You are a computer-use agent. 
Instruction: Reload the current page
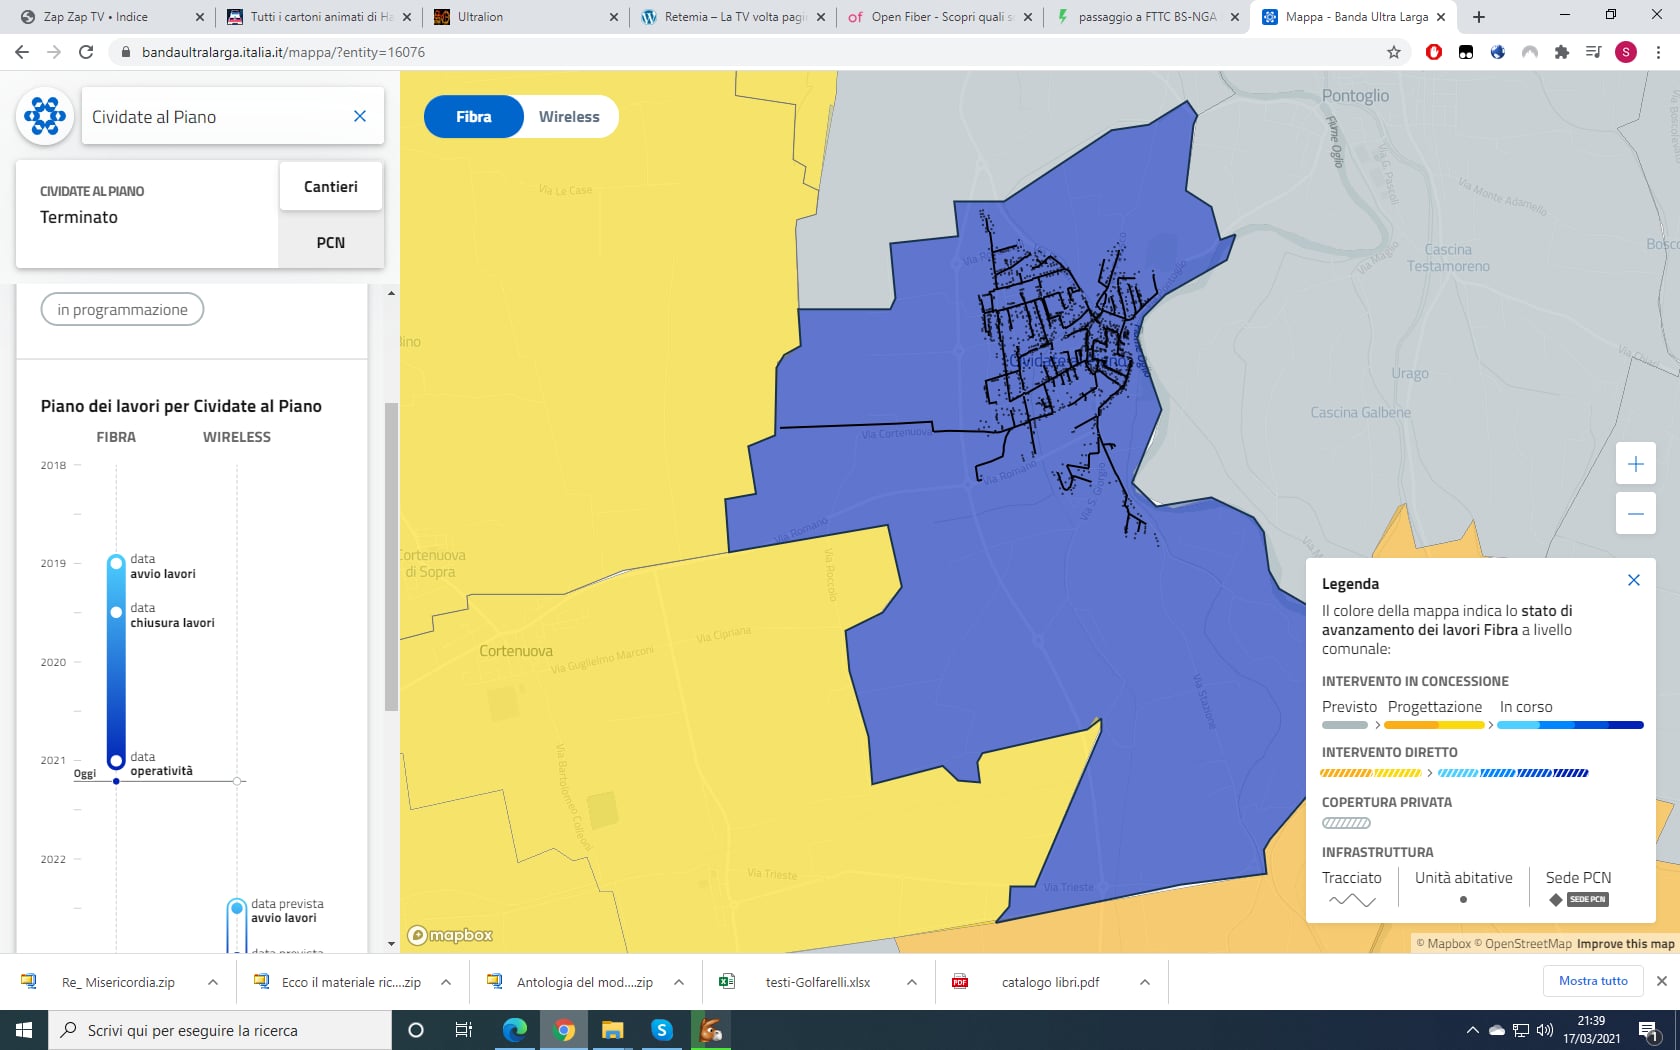click(86, 52)
